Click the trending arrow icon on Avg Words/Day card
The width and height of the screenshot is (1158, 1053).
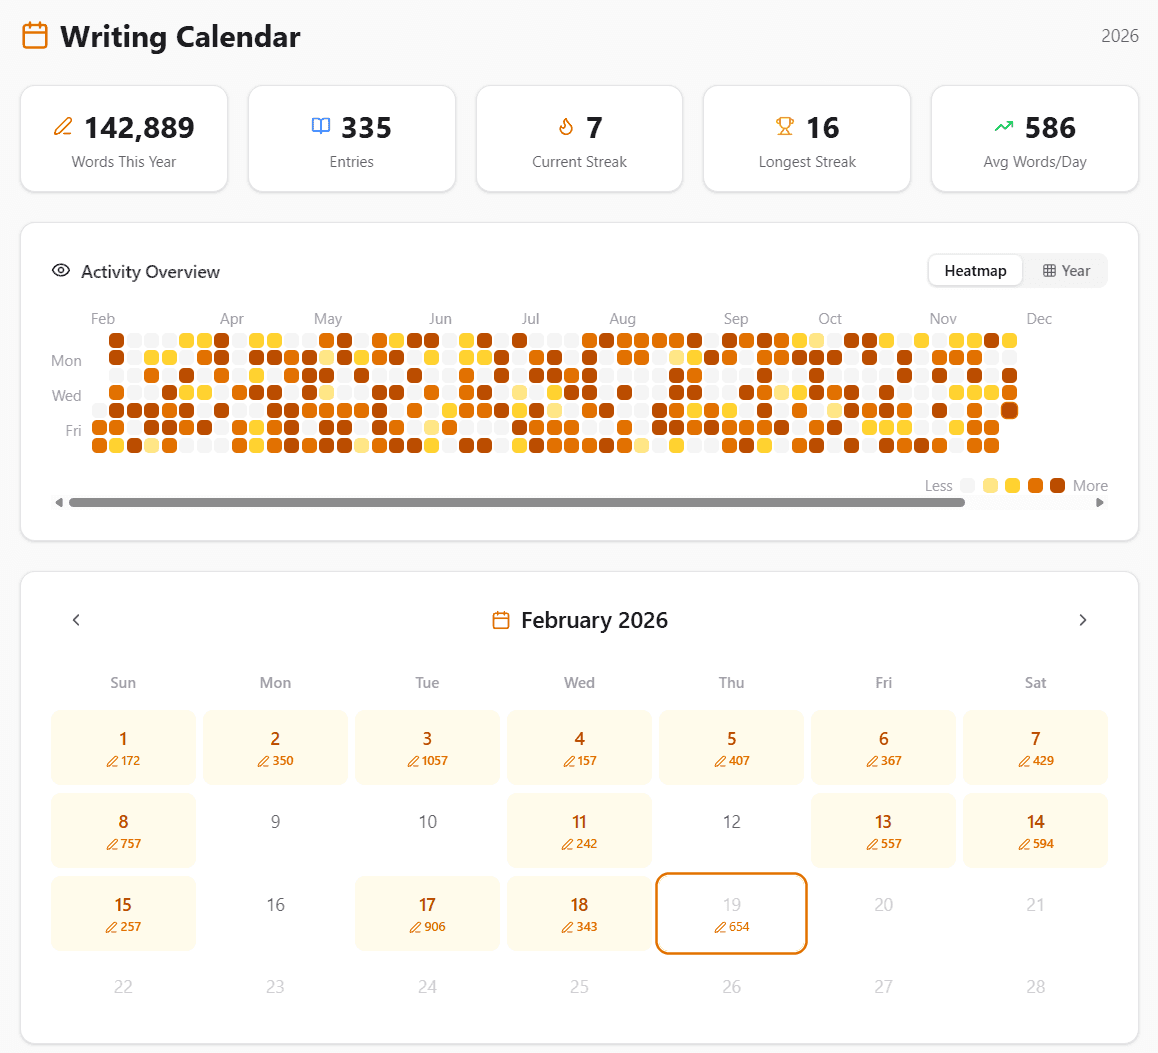click(1004, 126)
